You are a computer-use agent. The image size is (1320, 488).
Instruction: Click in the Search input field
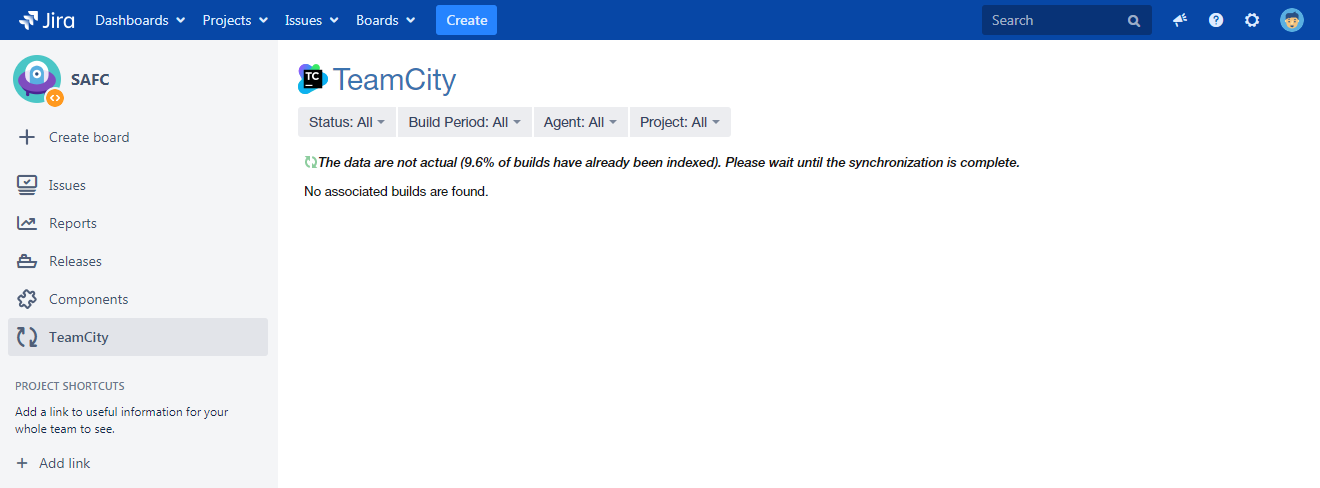coord(1052,20)
